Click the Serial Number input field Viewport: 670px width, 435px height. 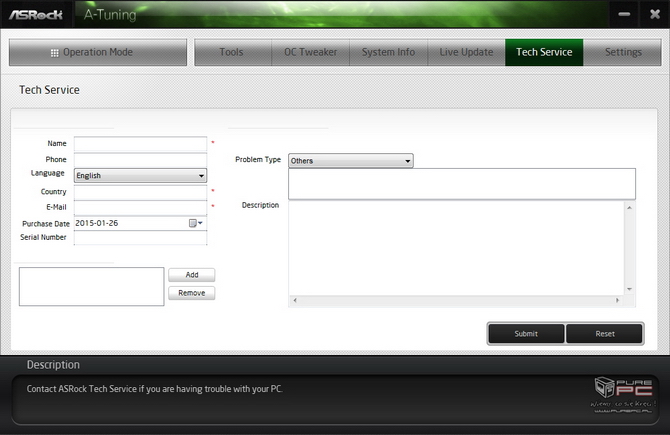[x=141, y=238]
